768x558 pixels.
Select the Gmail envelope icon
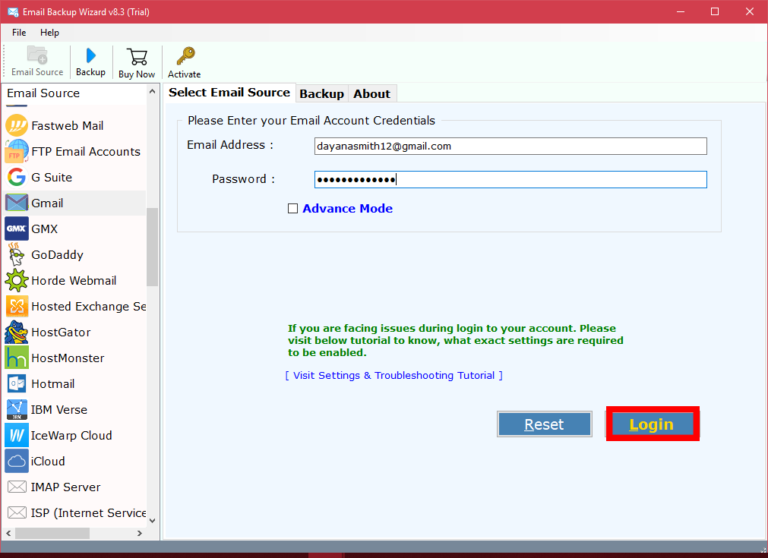(x=16, y=203)
